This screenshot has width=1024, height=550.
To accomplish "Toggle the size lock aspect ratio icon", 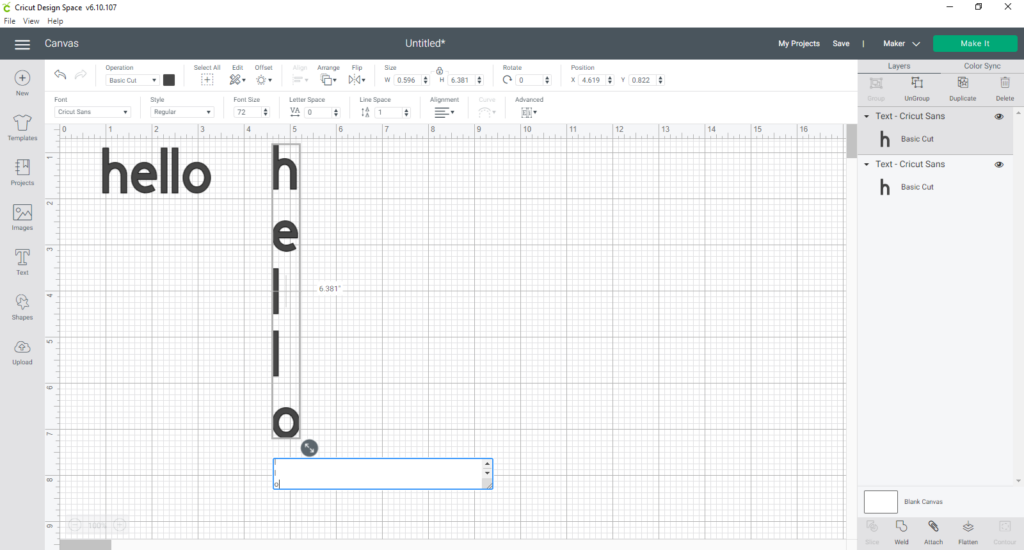I will pyautogui.click(x=439, y=70).
